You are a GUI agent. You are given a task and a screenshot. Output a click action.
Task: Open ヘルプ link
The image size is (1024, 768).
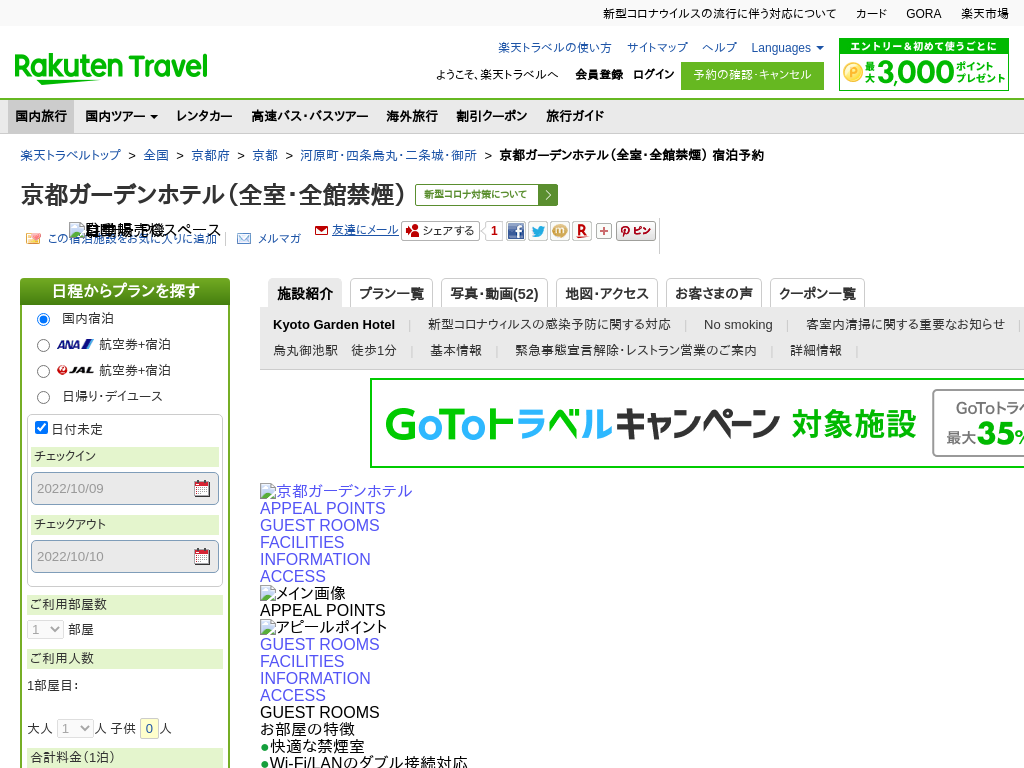pyautogui.click(x=719, y=48)
